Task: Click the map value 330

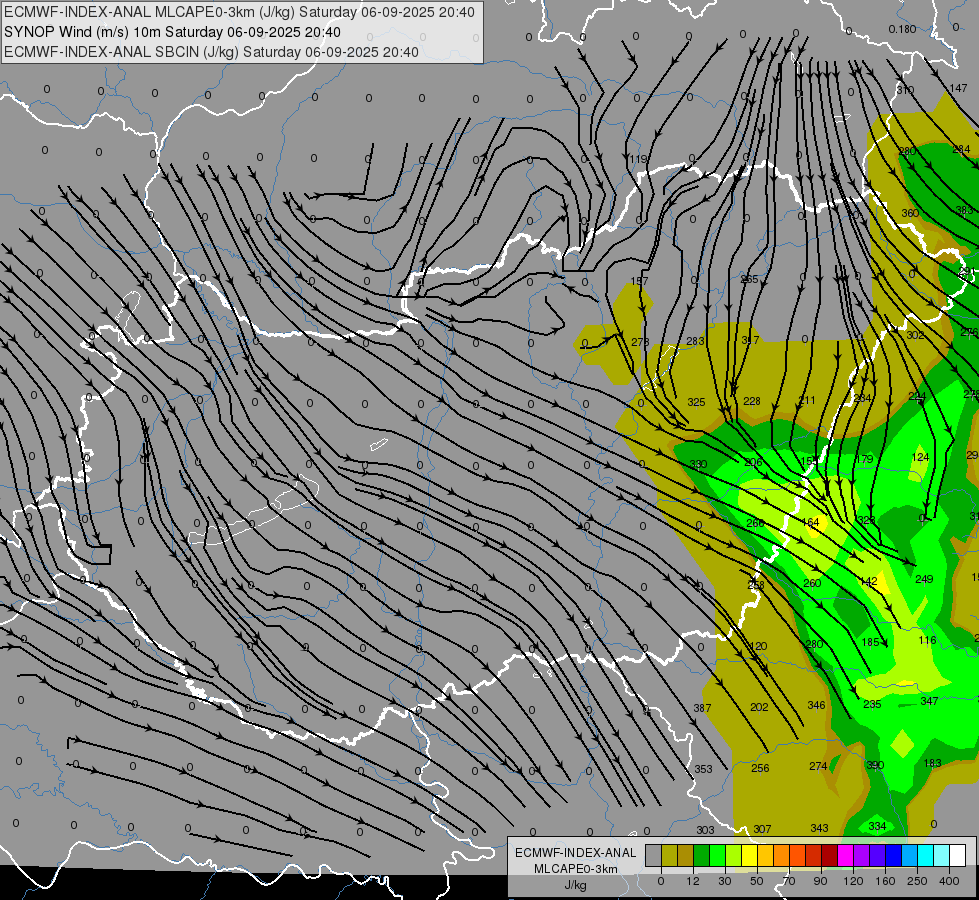Action: tap(698, 464)
